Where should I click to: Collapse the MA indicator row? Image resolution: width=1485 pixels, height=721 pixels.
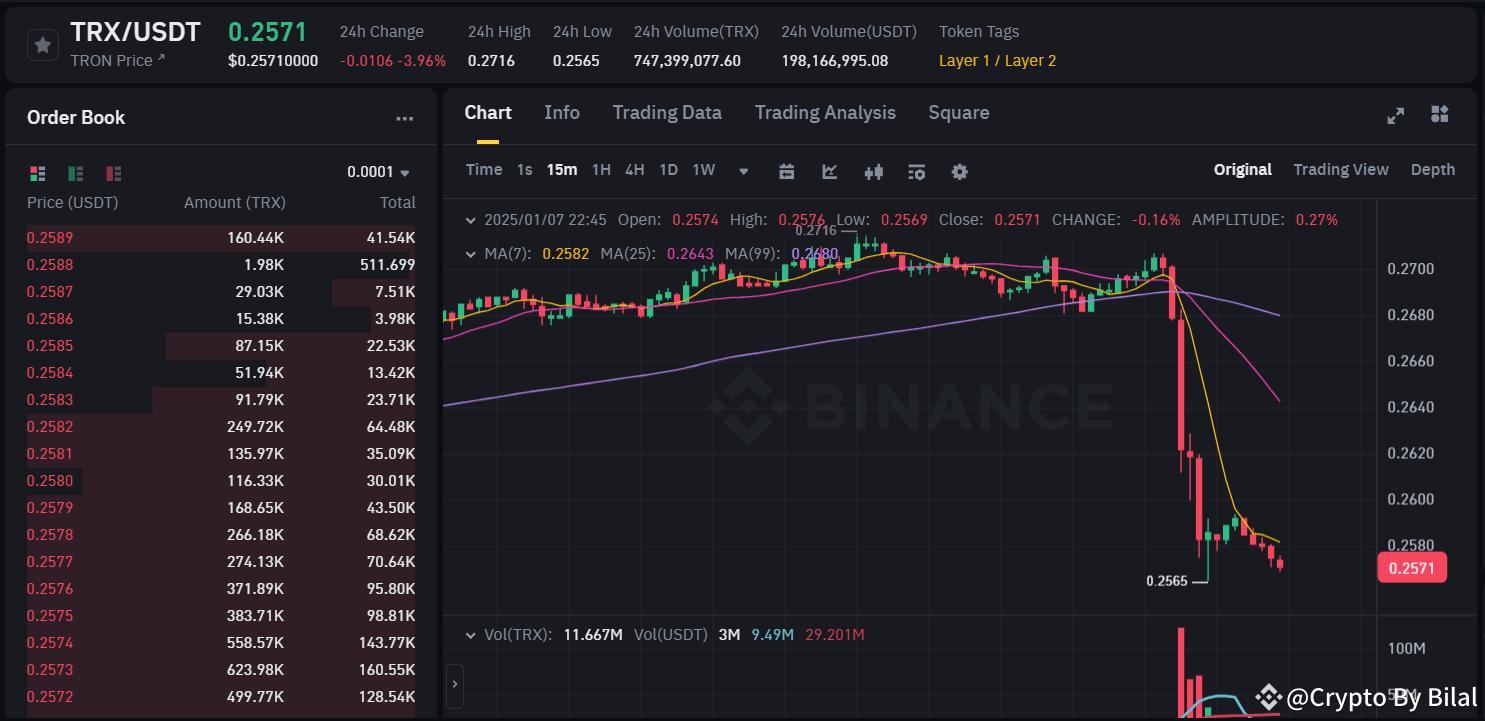point(470,254)
